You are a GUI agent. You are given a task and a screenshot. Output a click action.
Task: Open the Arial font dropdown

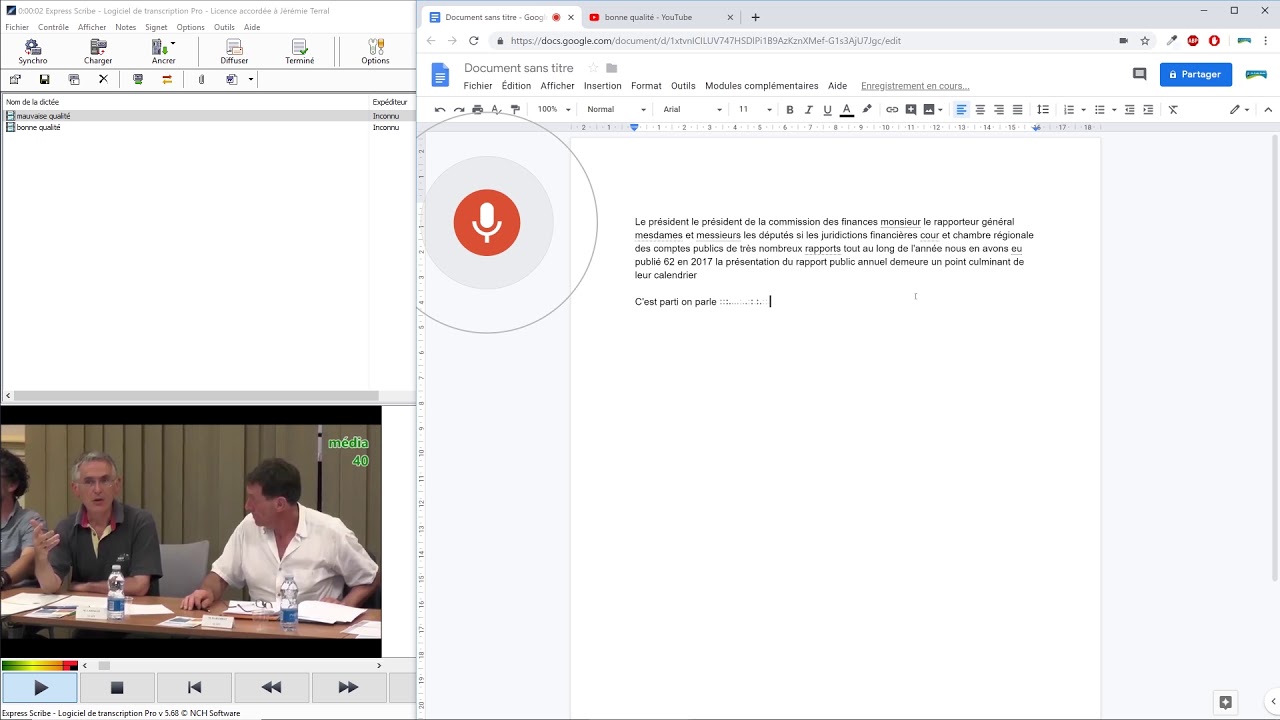tap(692, 110)
